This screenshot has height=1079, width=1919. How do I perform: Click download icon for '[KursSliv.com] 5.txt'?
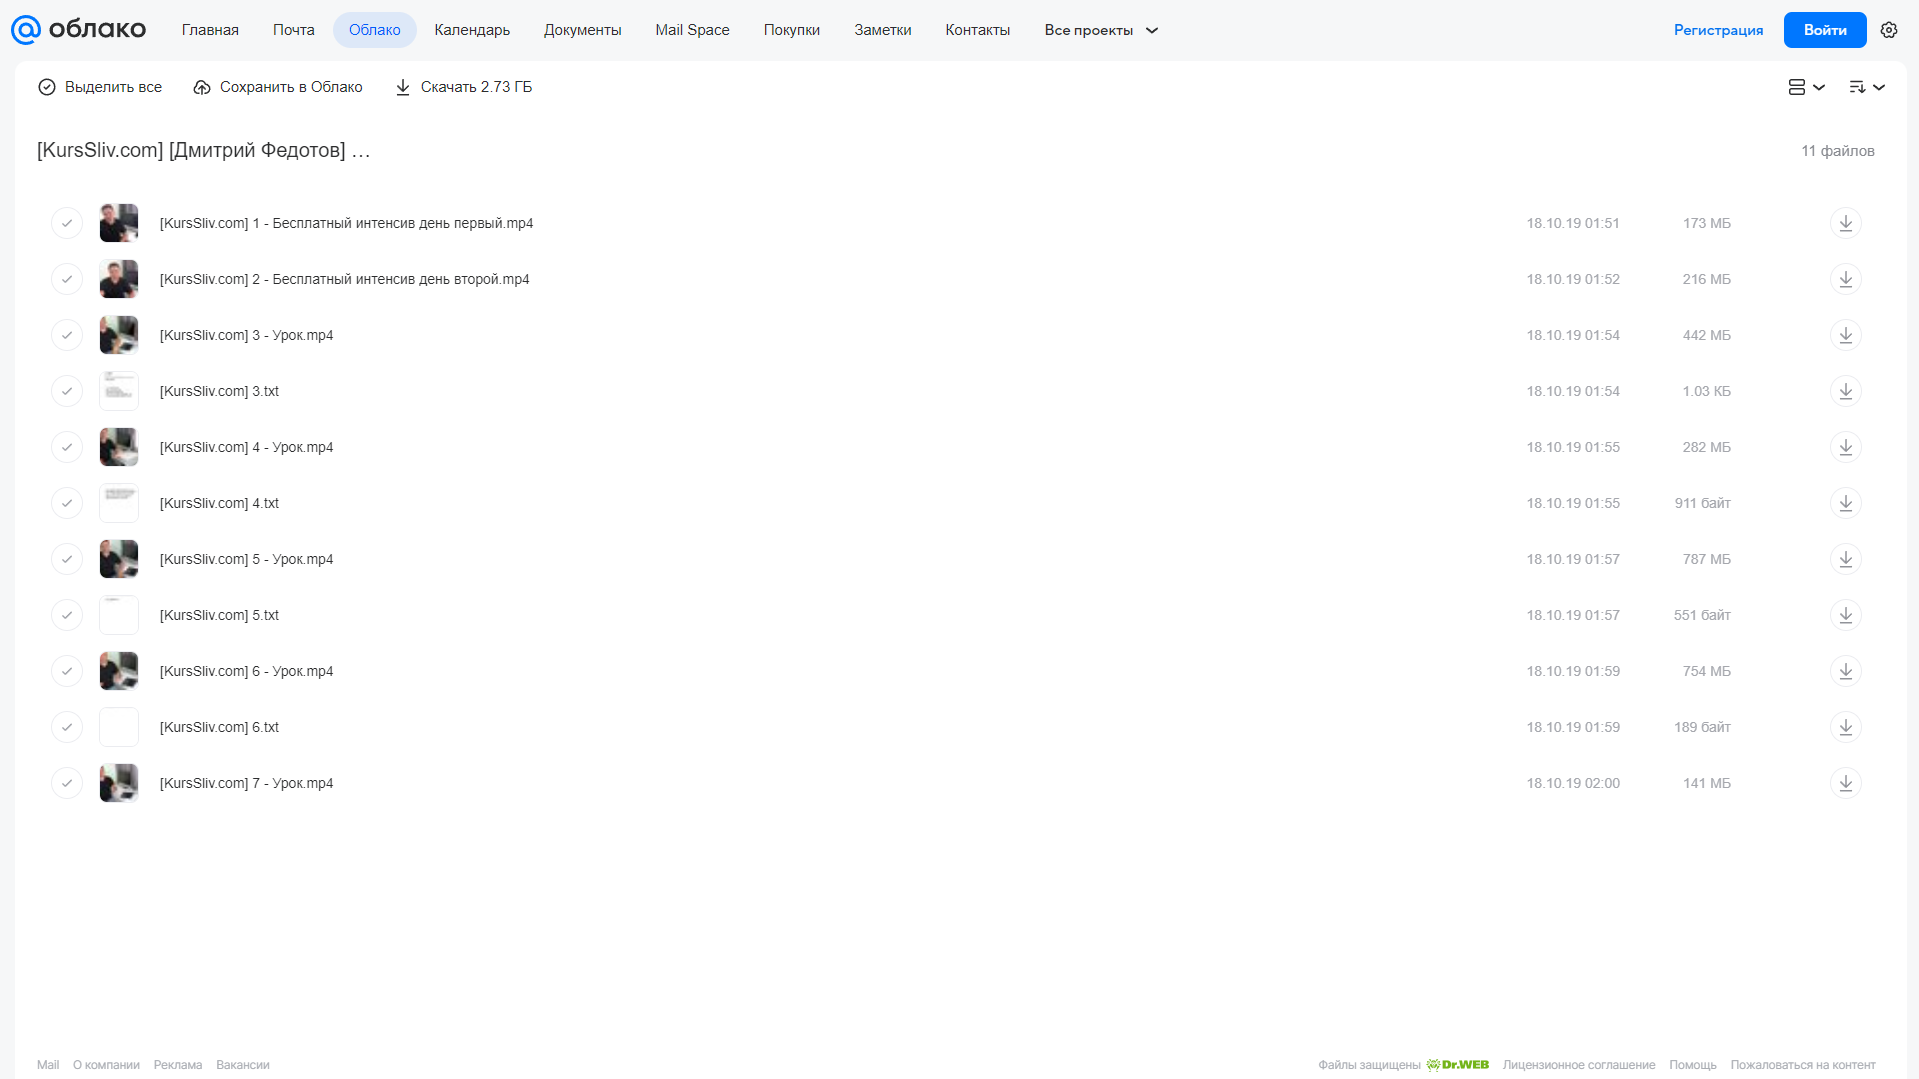1845,615
